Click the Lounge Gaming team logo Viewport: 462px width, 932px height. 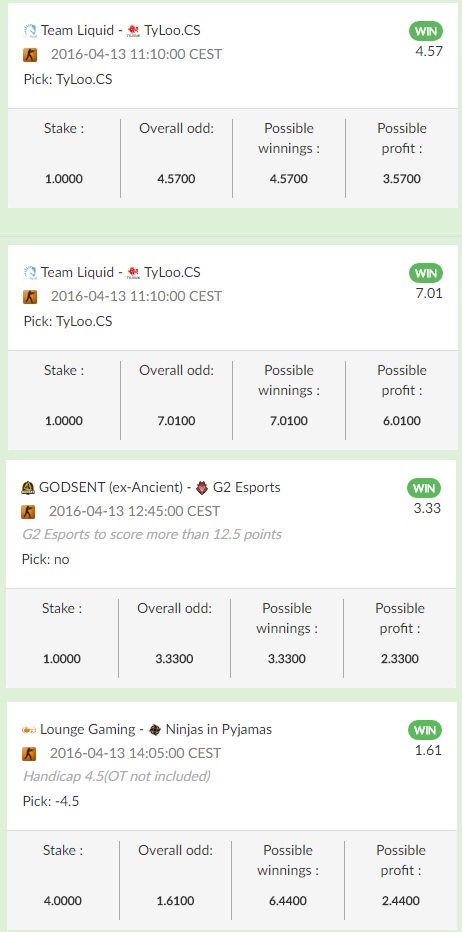click(29, 730)
